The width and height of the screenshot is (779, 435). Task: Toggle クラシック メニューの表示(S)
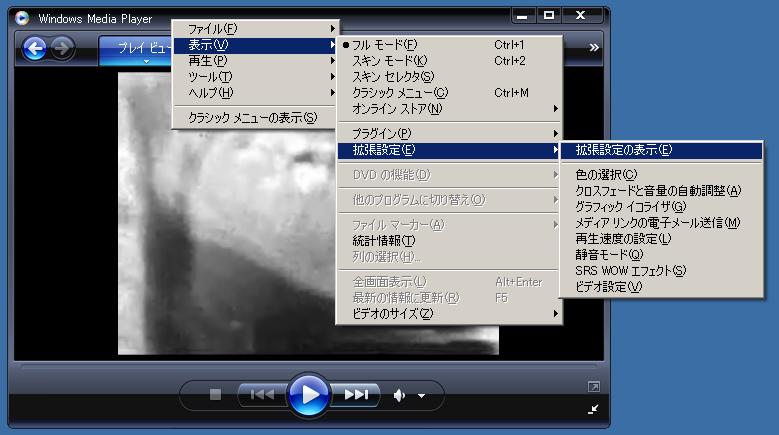tap(256, 118)
